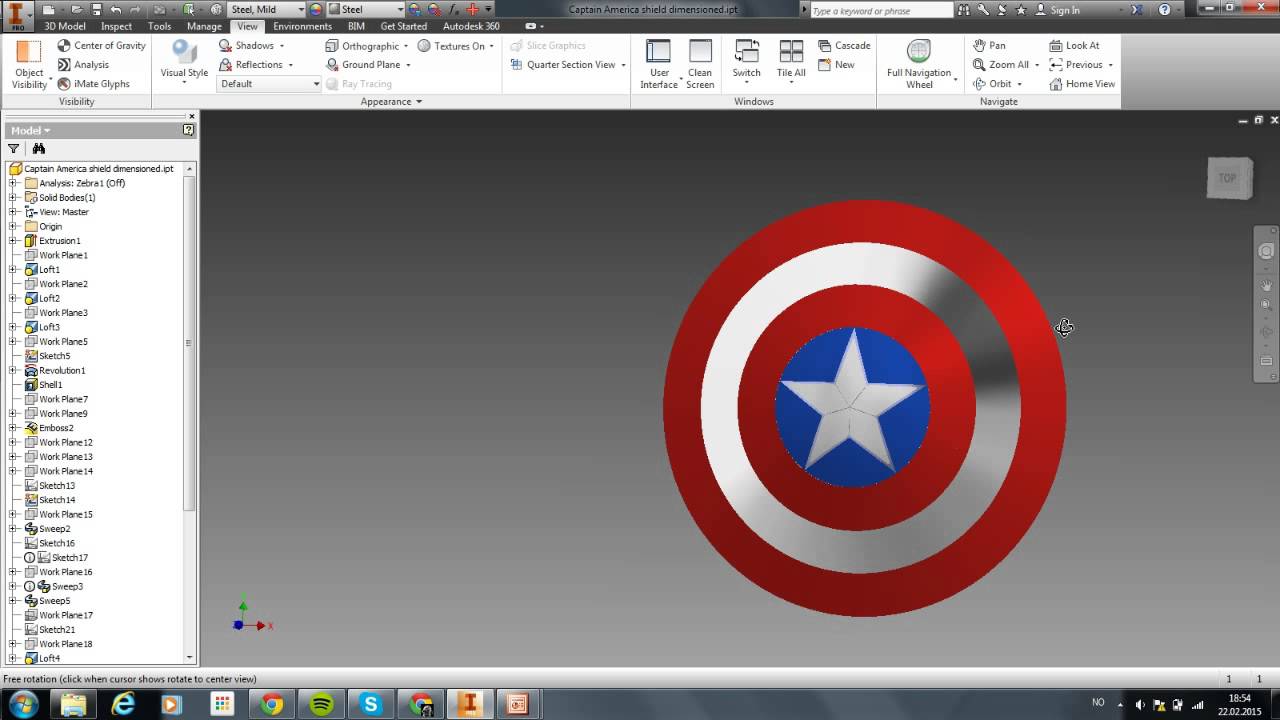Switch to the 3D Model tab
Image resolution: width=1280 pixels, height=720 pixels.
65,26
